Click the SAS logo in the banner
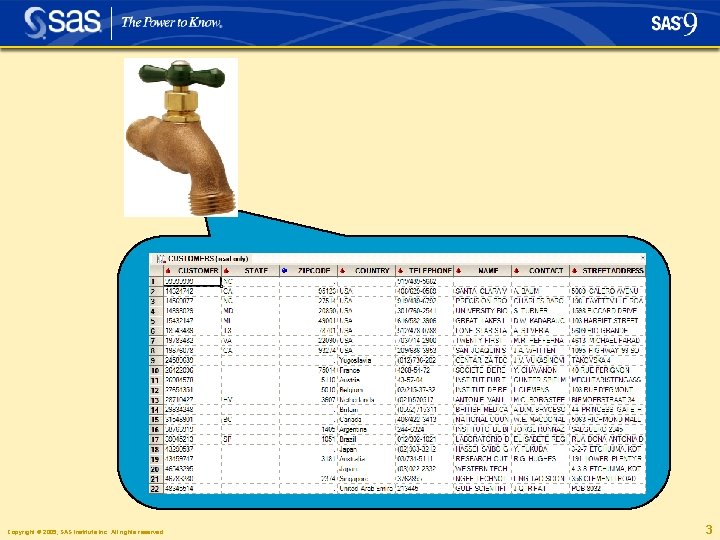Image resolution: width=720 pixels, height=540 pixels. 62,22
